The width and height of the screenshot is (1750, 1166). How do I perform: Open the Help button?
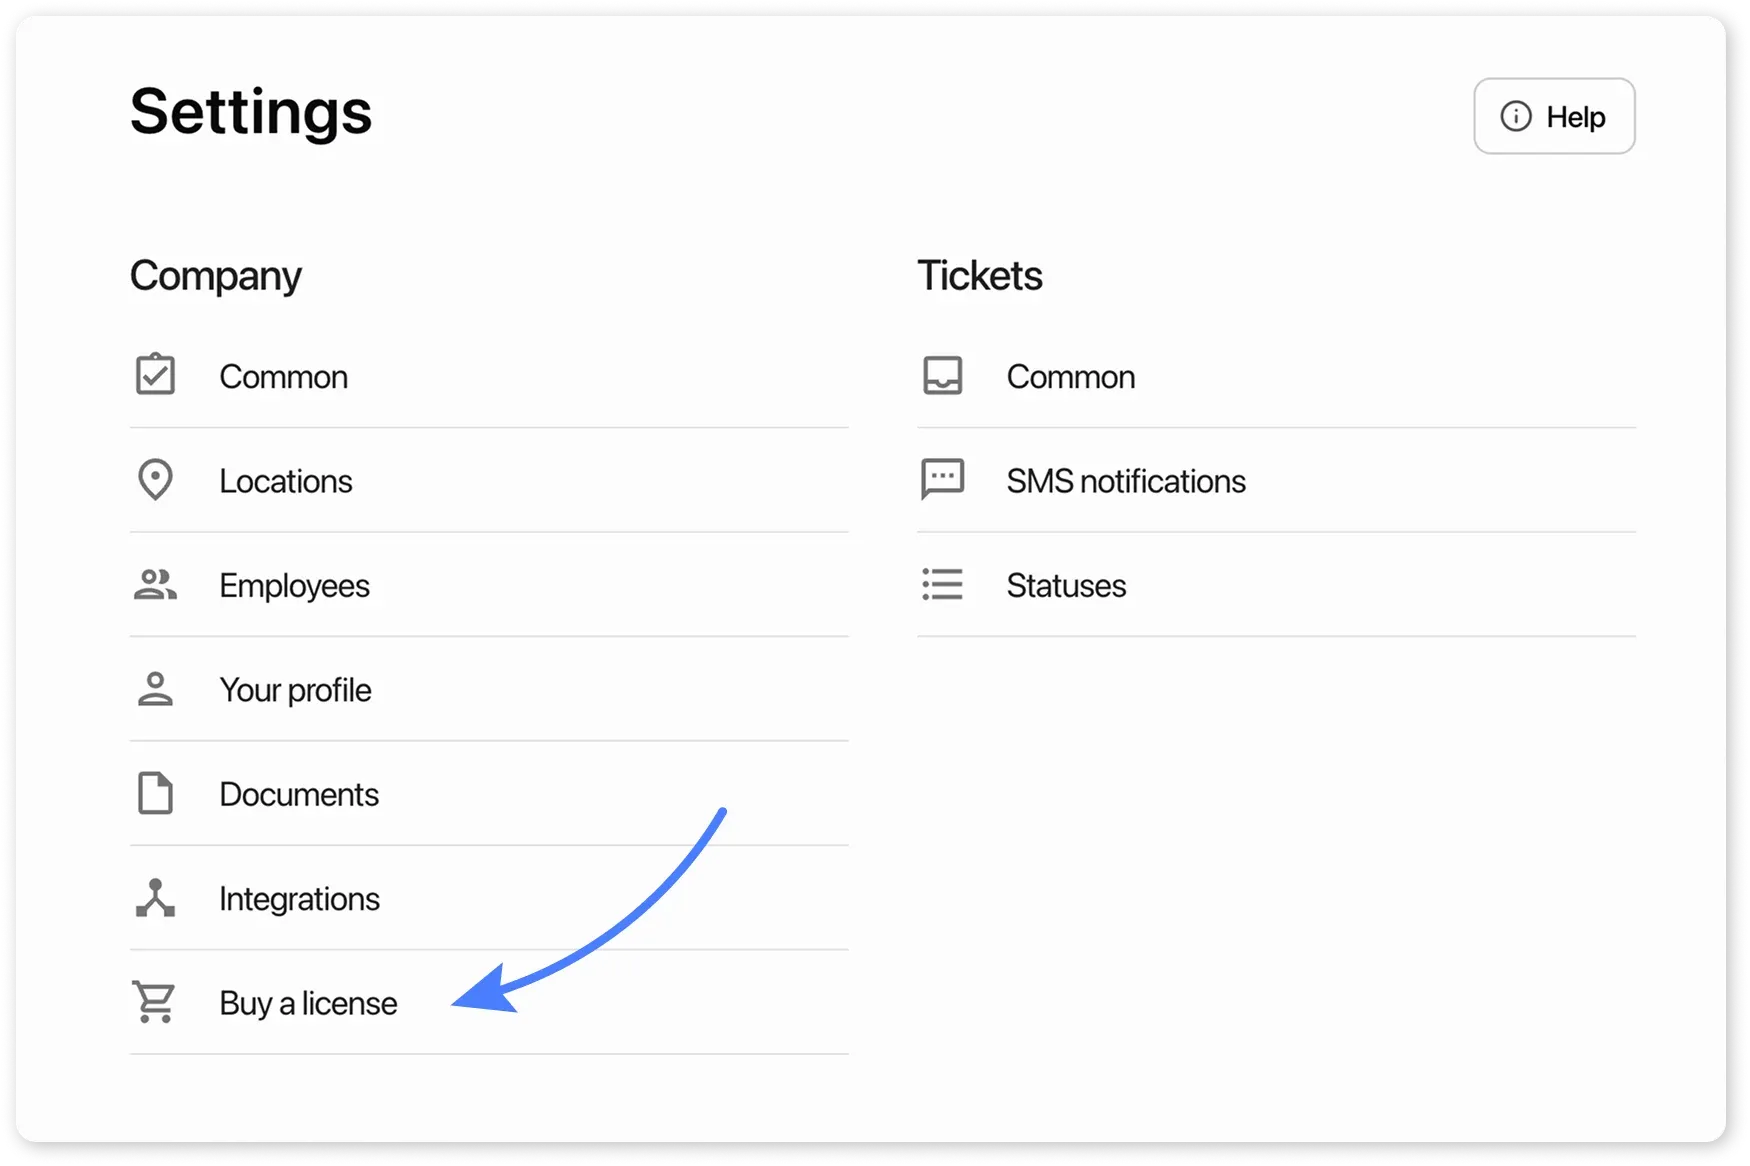coord(1554,117)
